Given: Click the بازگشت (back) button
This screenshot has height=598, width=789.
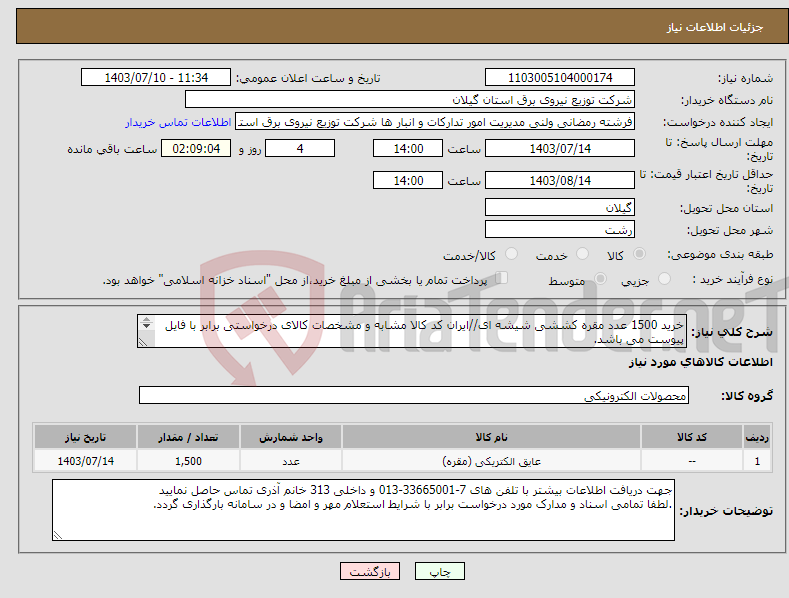Looking at the screenshot, I should 370,571.
